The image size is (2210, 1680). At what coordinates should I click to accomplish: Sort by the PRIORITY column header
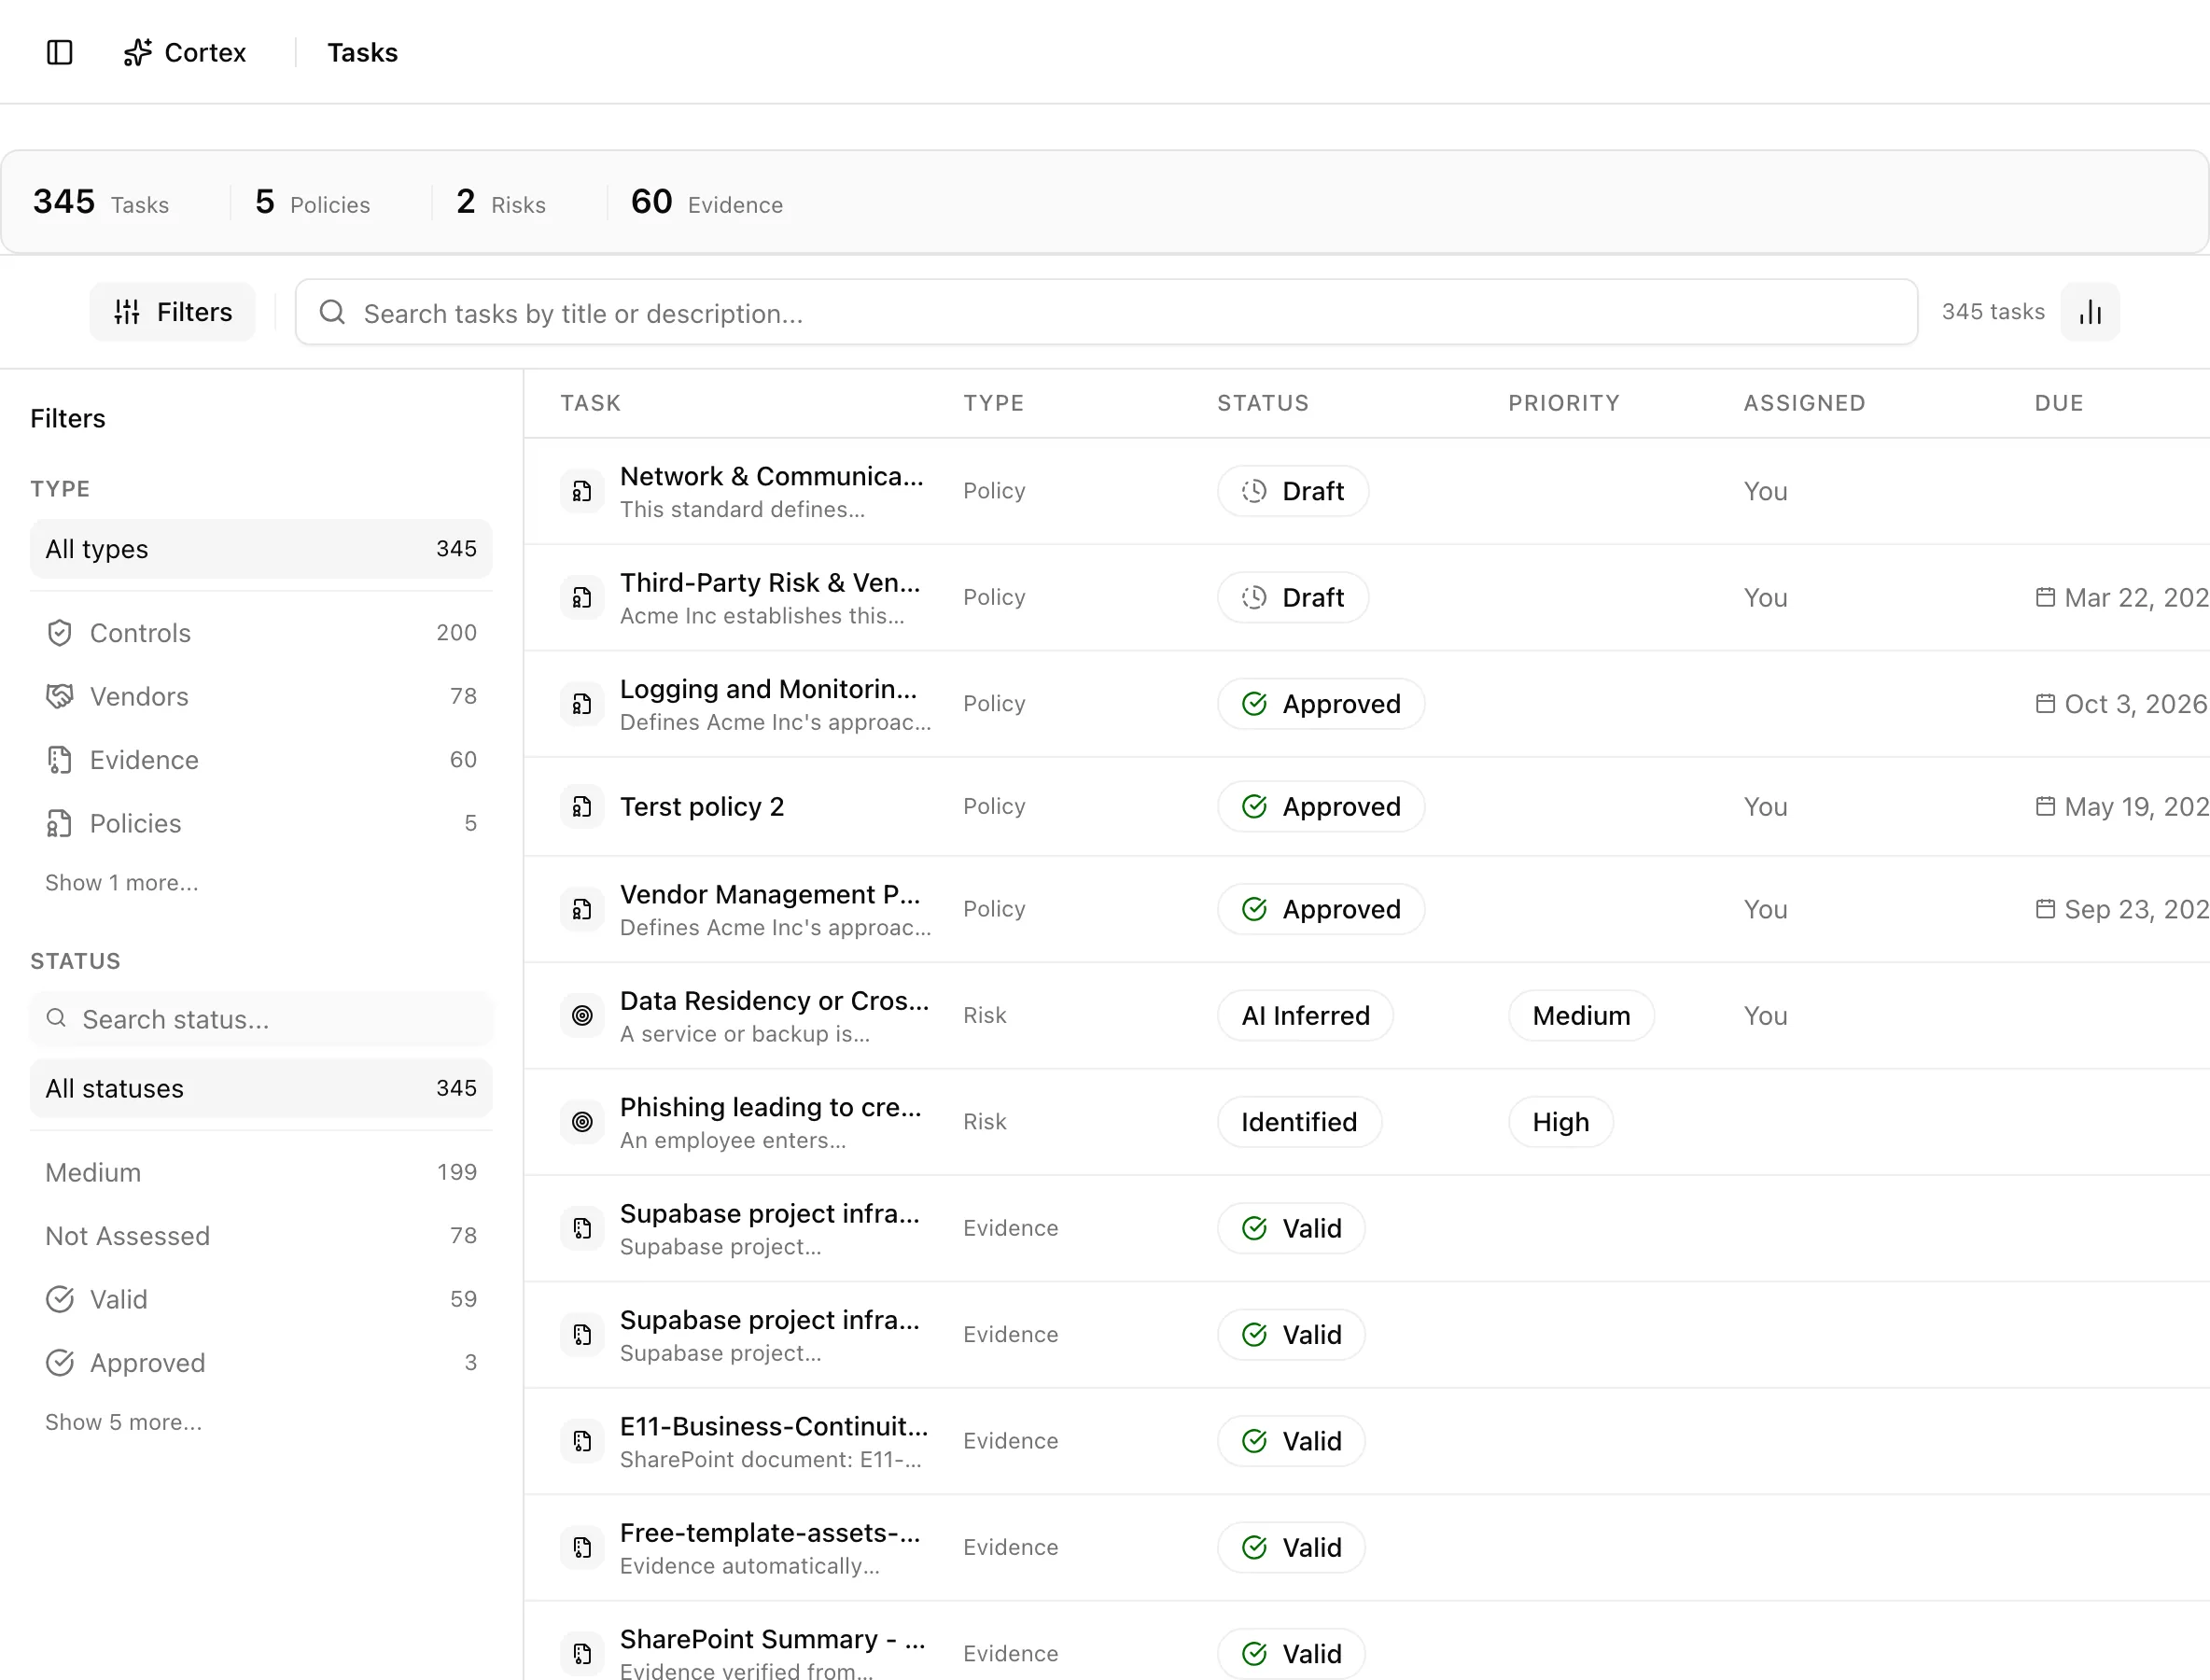pyautogui.click(x=1564, y=403)
